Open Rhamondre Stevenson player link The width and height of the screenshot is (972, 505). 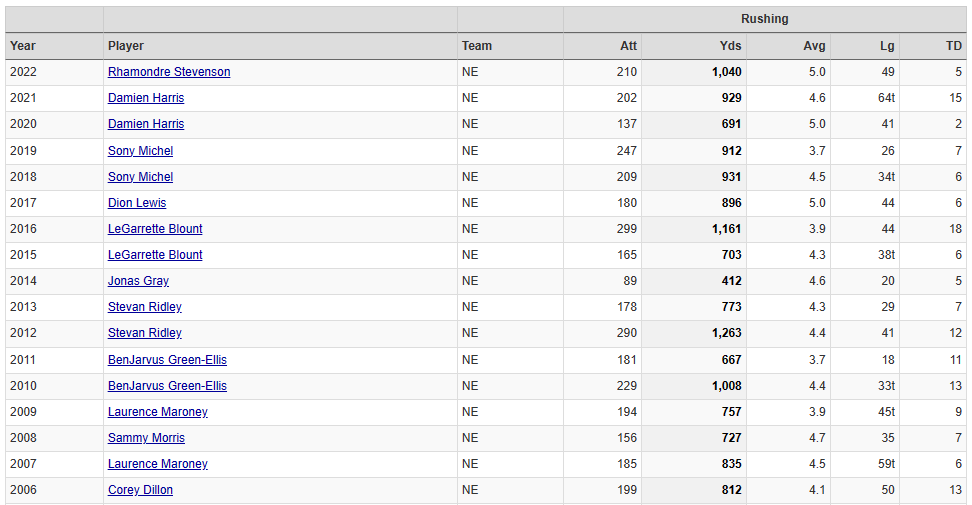(169, 72)
